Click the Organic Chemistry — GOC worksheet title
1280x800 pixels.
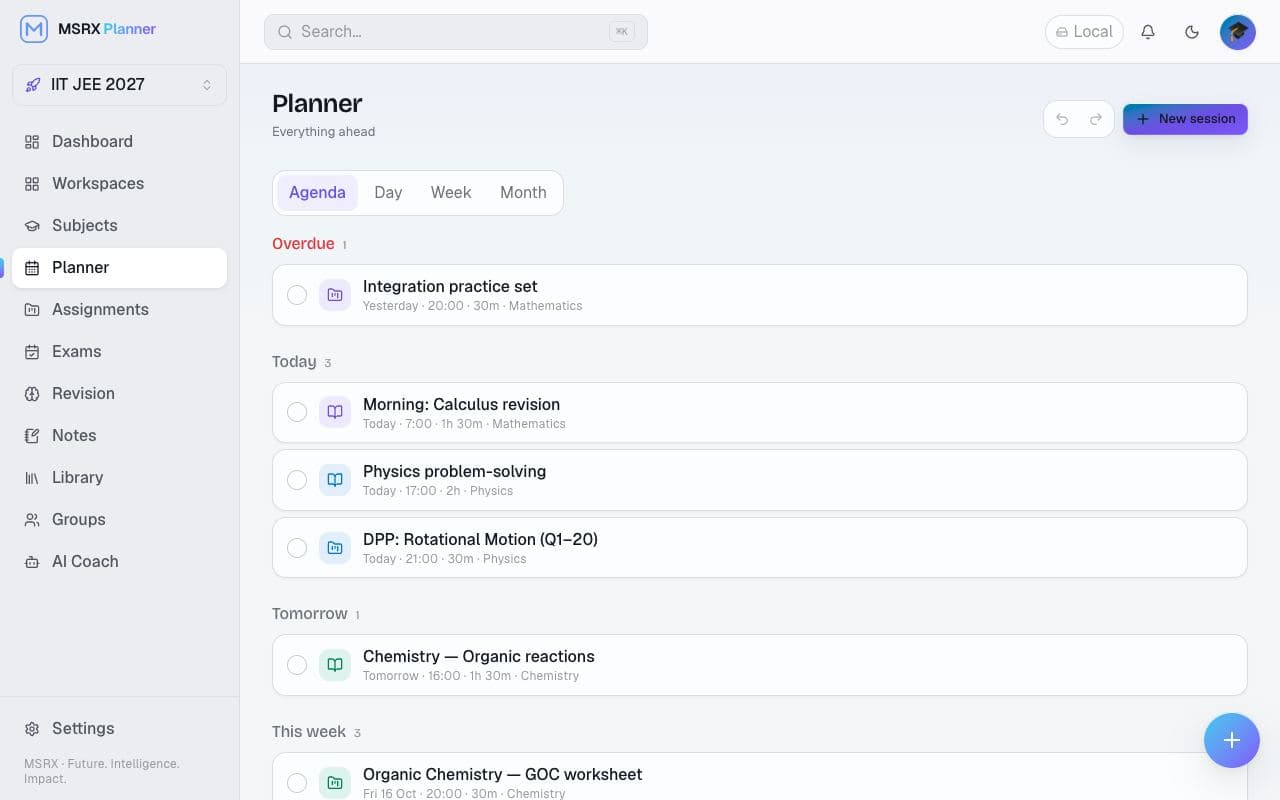[502, 774]
